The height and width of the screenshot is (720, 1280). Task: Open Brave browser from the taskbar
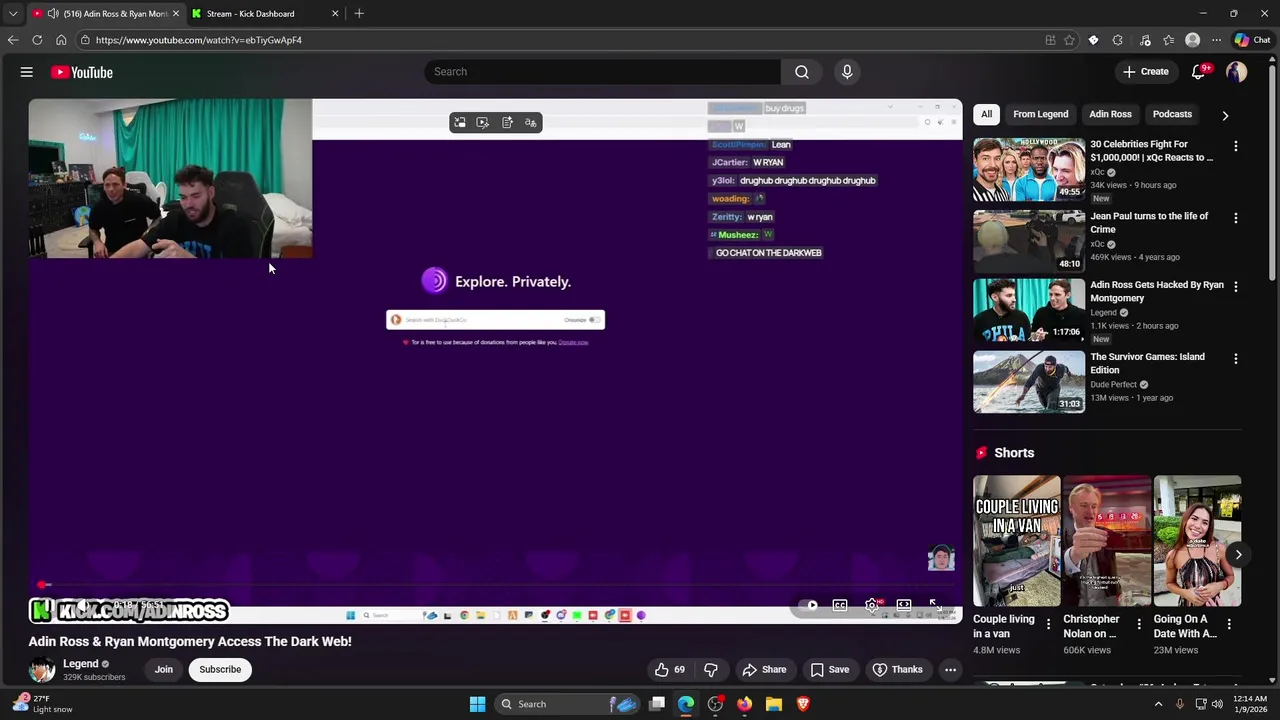(x=802, y=704)
